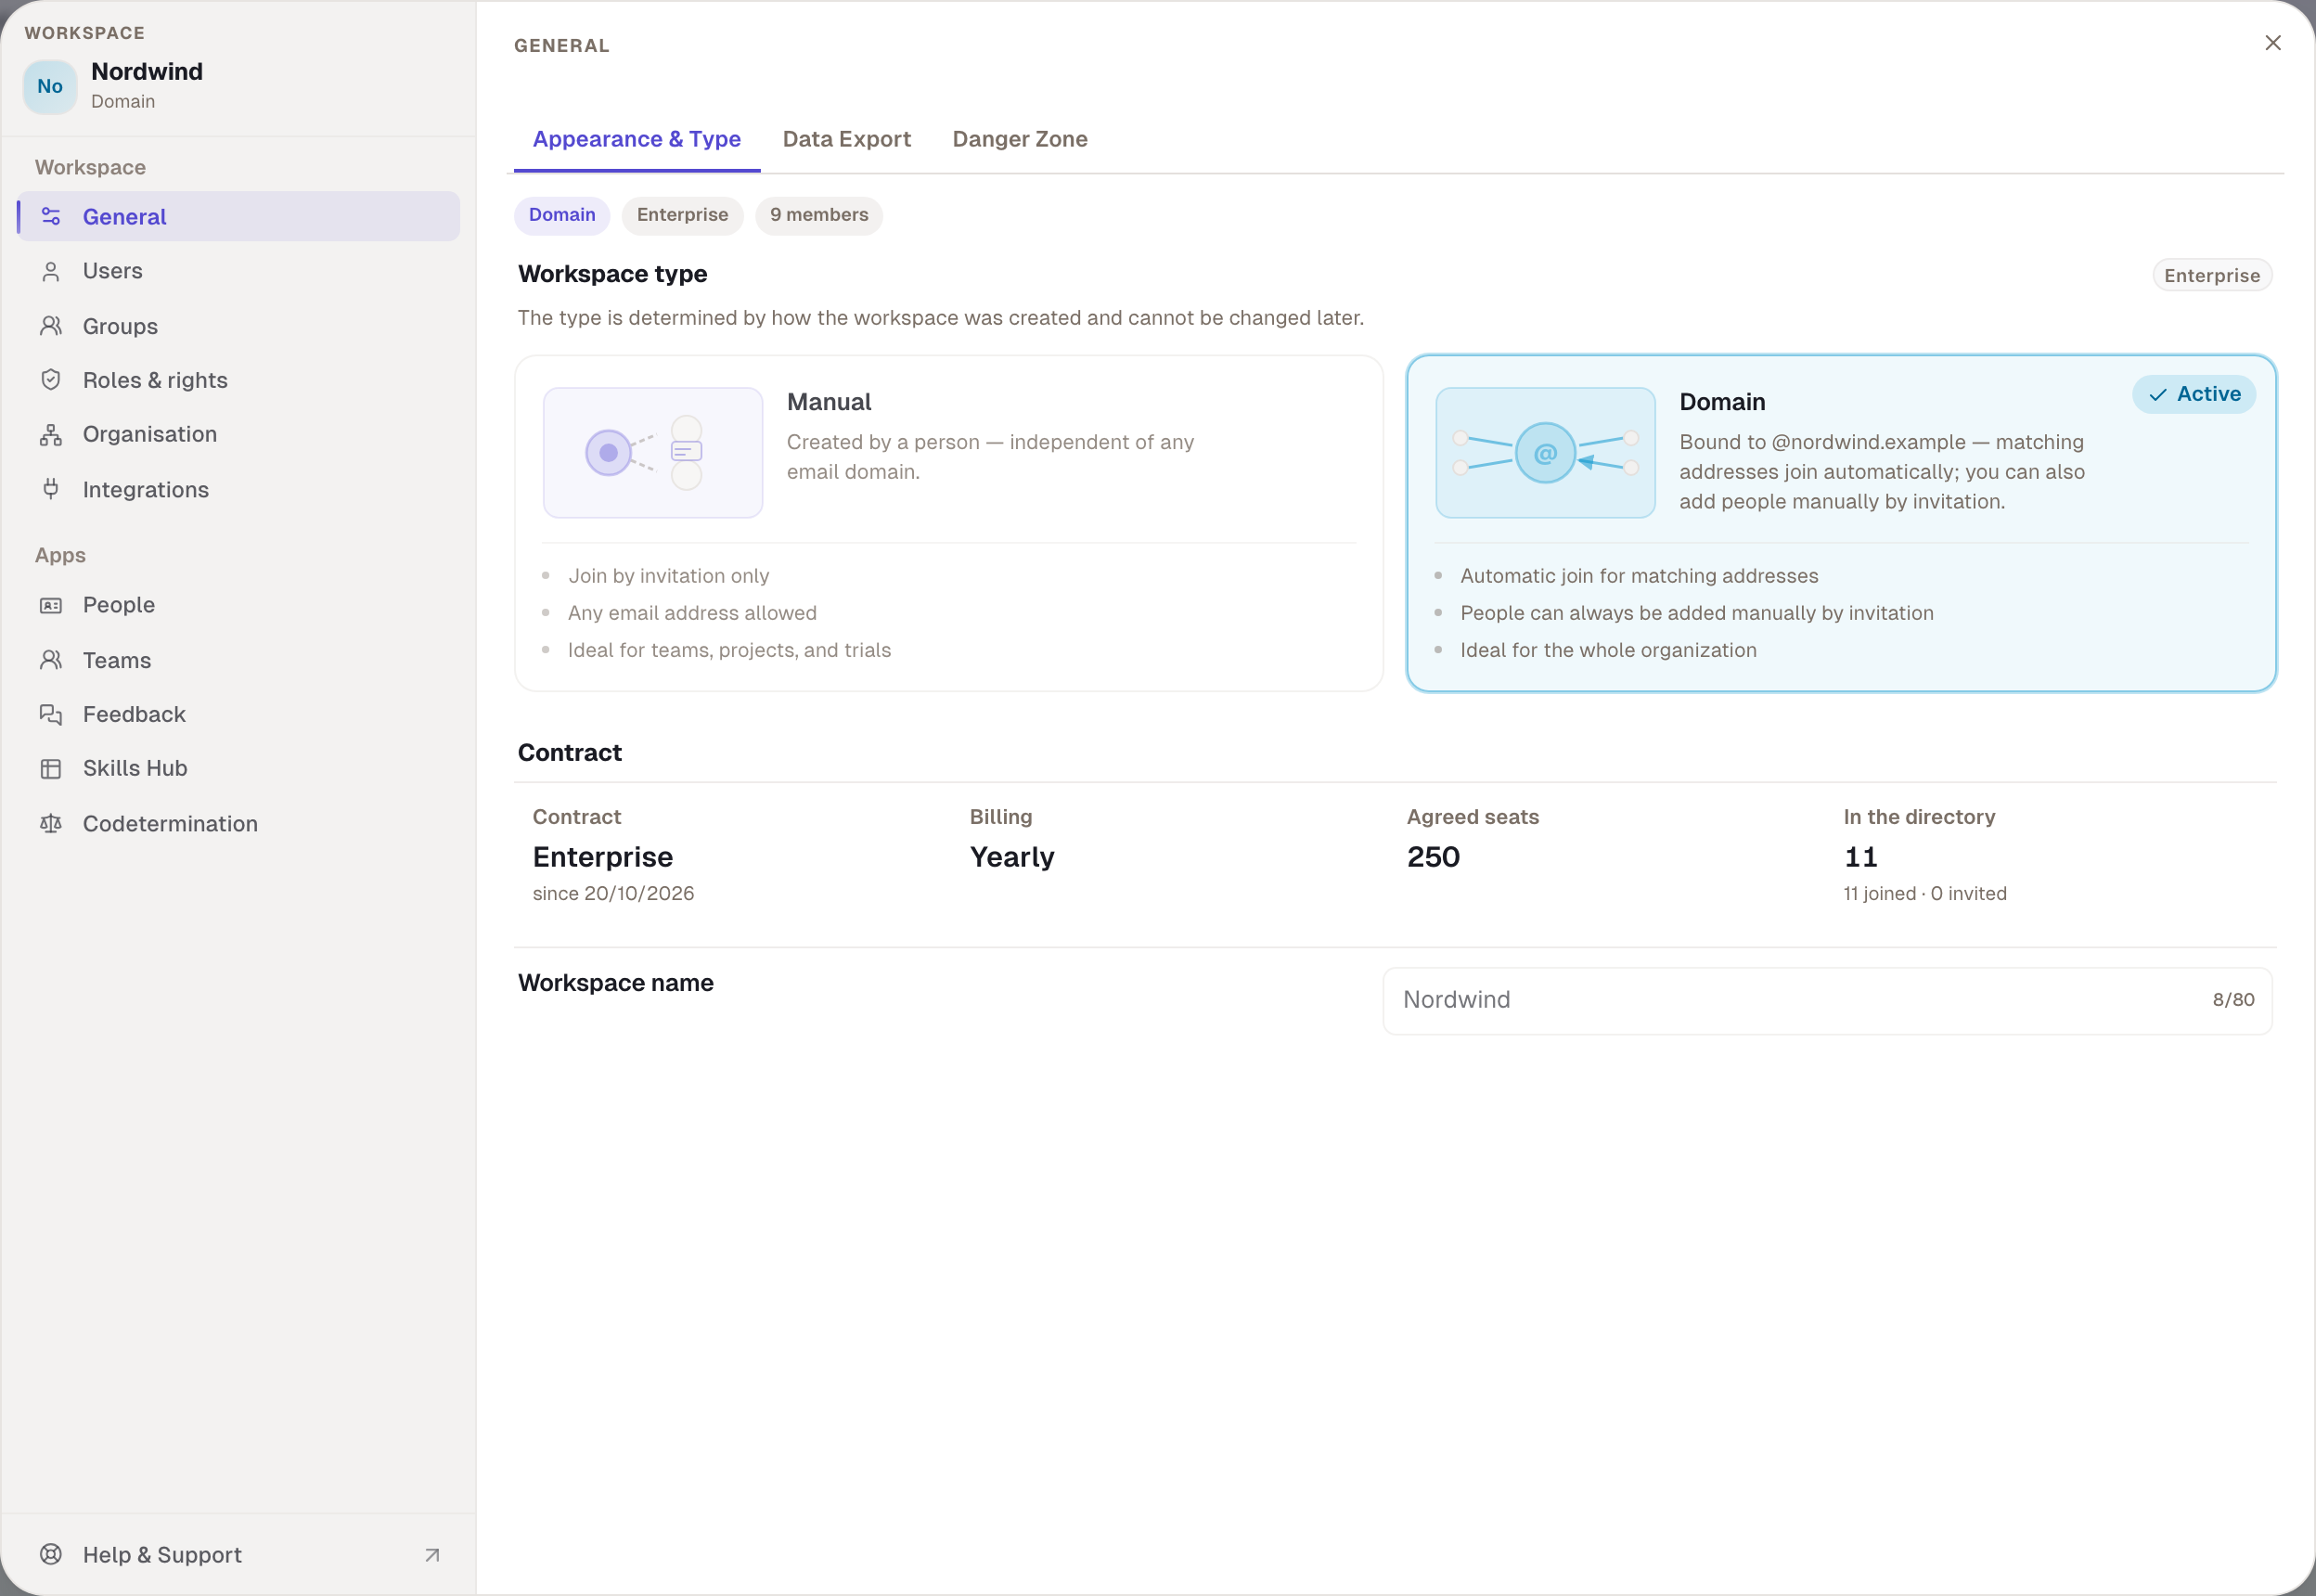2316x1596 pixels.
Task: Open the Codetermination app
Action: (239, 823)
